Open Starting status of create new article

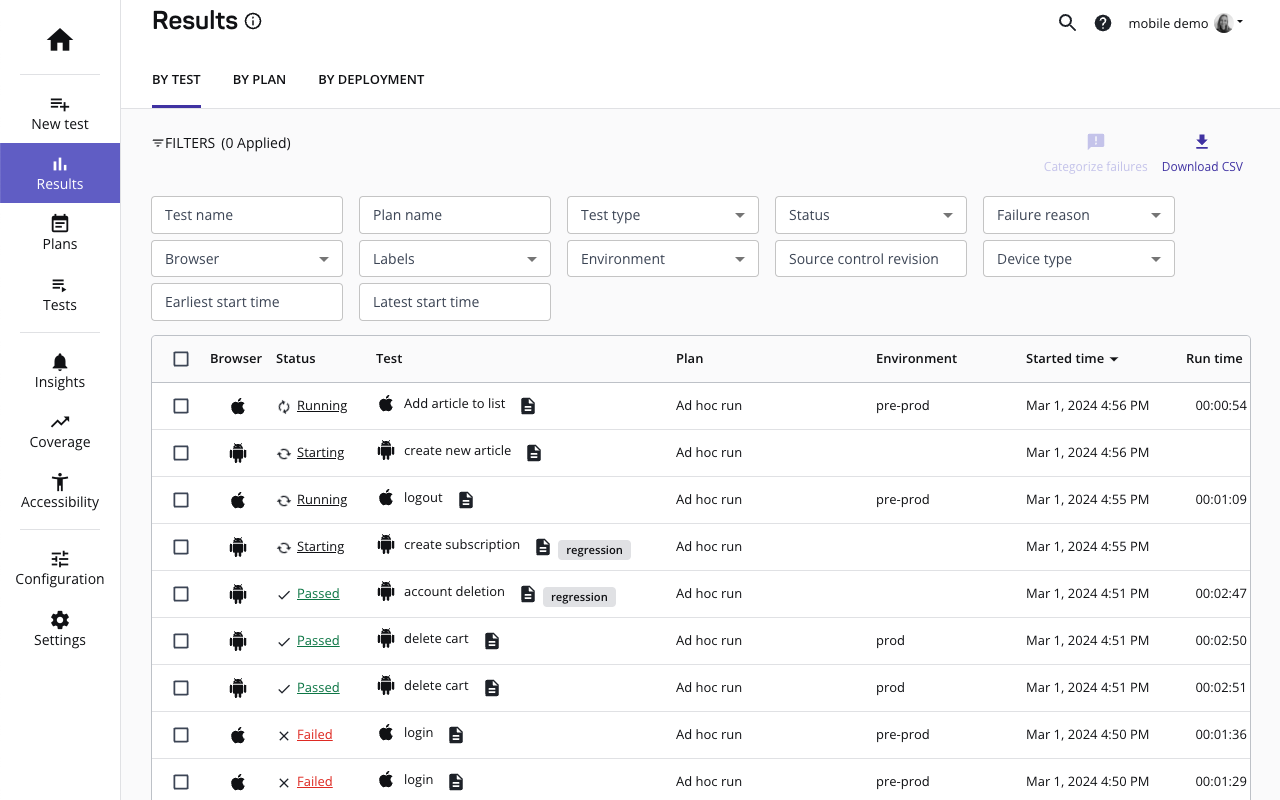(320, 453)
